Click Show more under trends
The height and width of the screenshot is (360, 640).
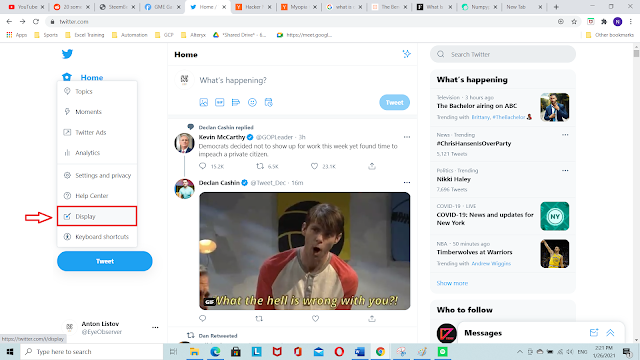[x=452, y=283]
